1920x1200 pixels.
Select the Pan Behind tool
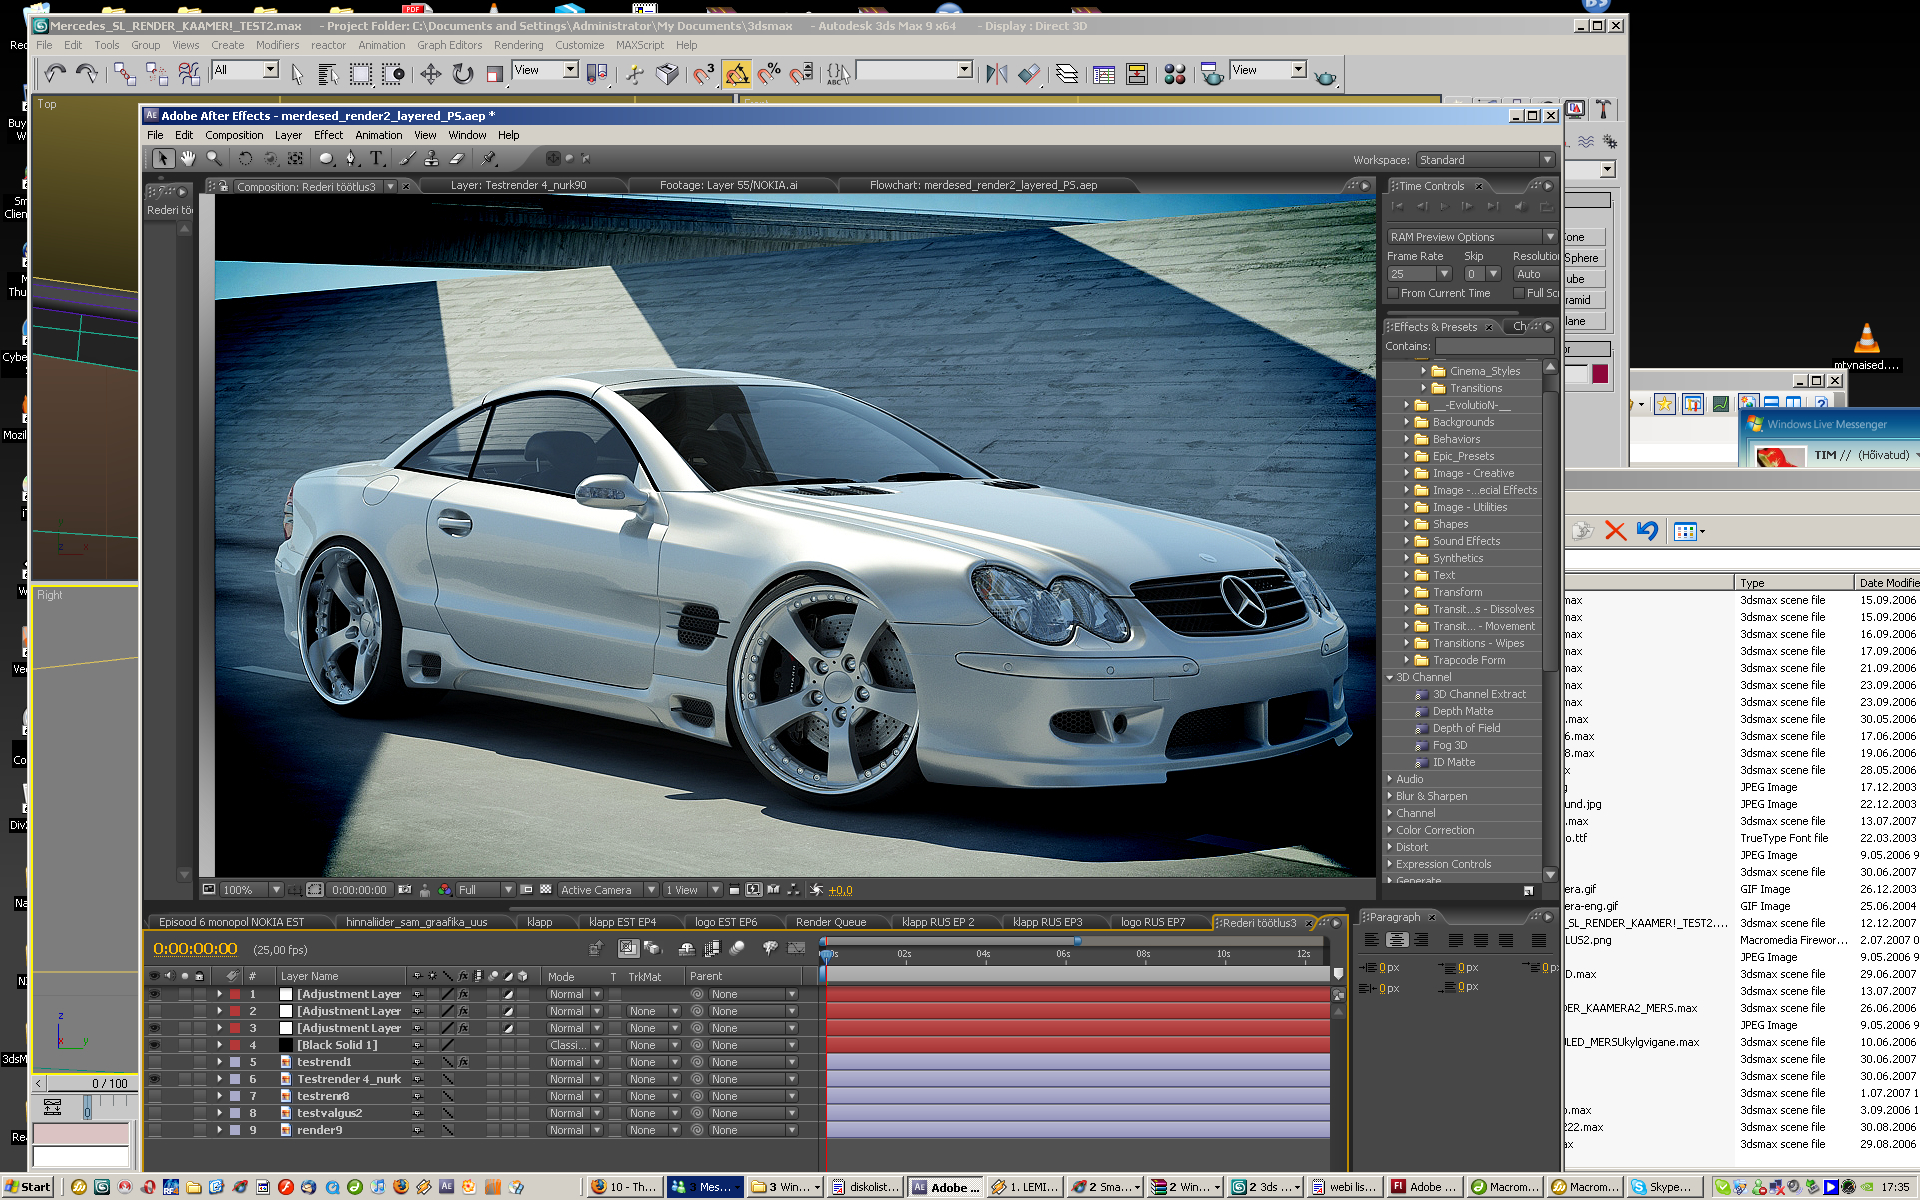pos(296,158)
